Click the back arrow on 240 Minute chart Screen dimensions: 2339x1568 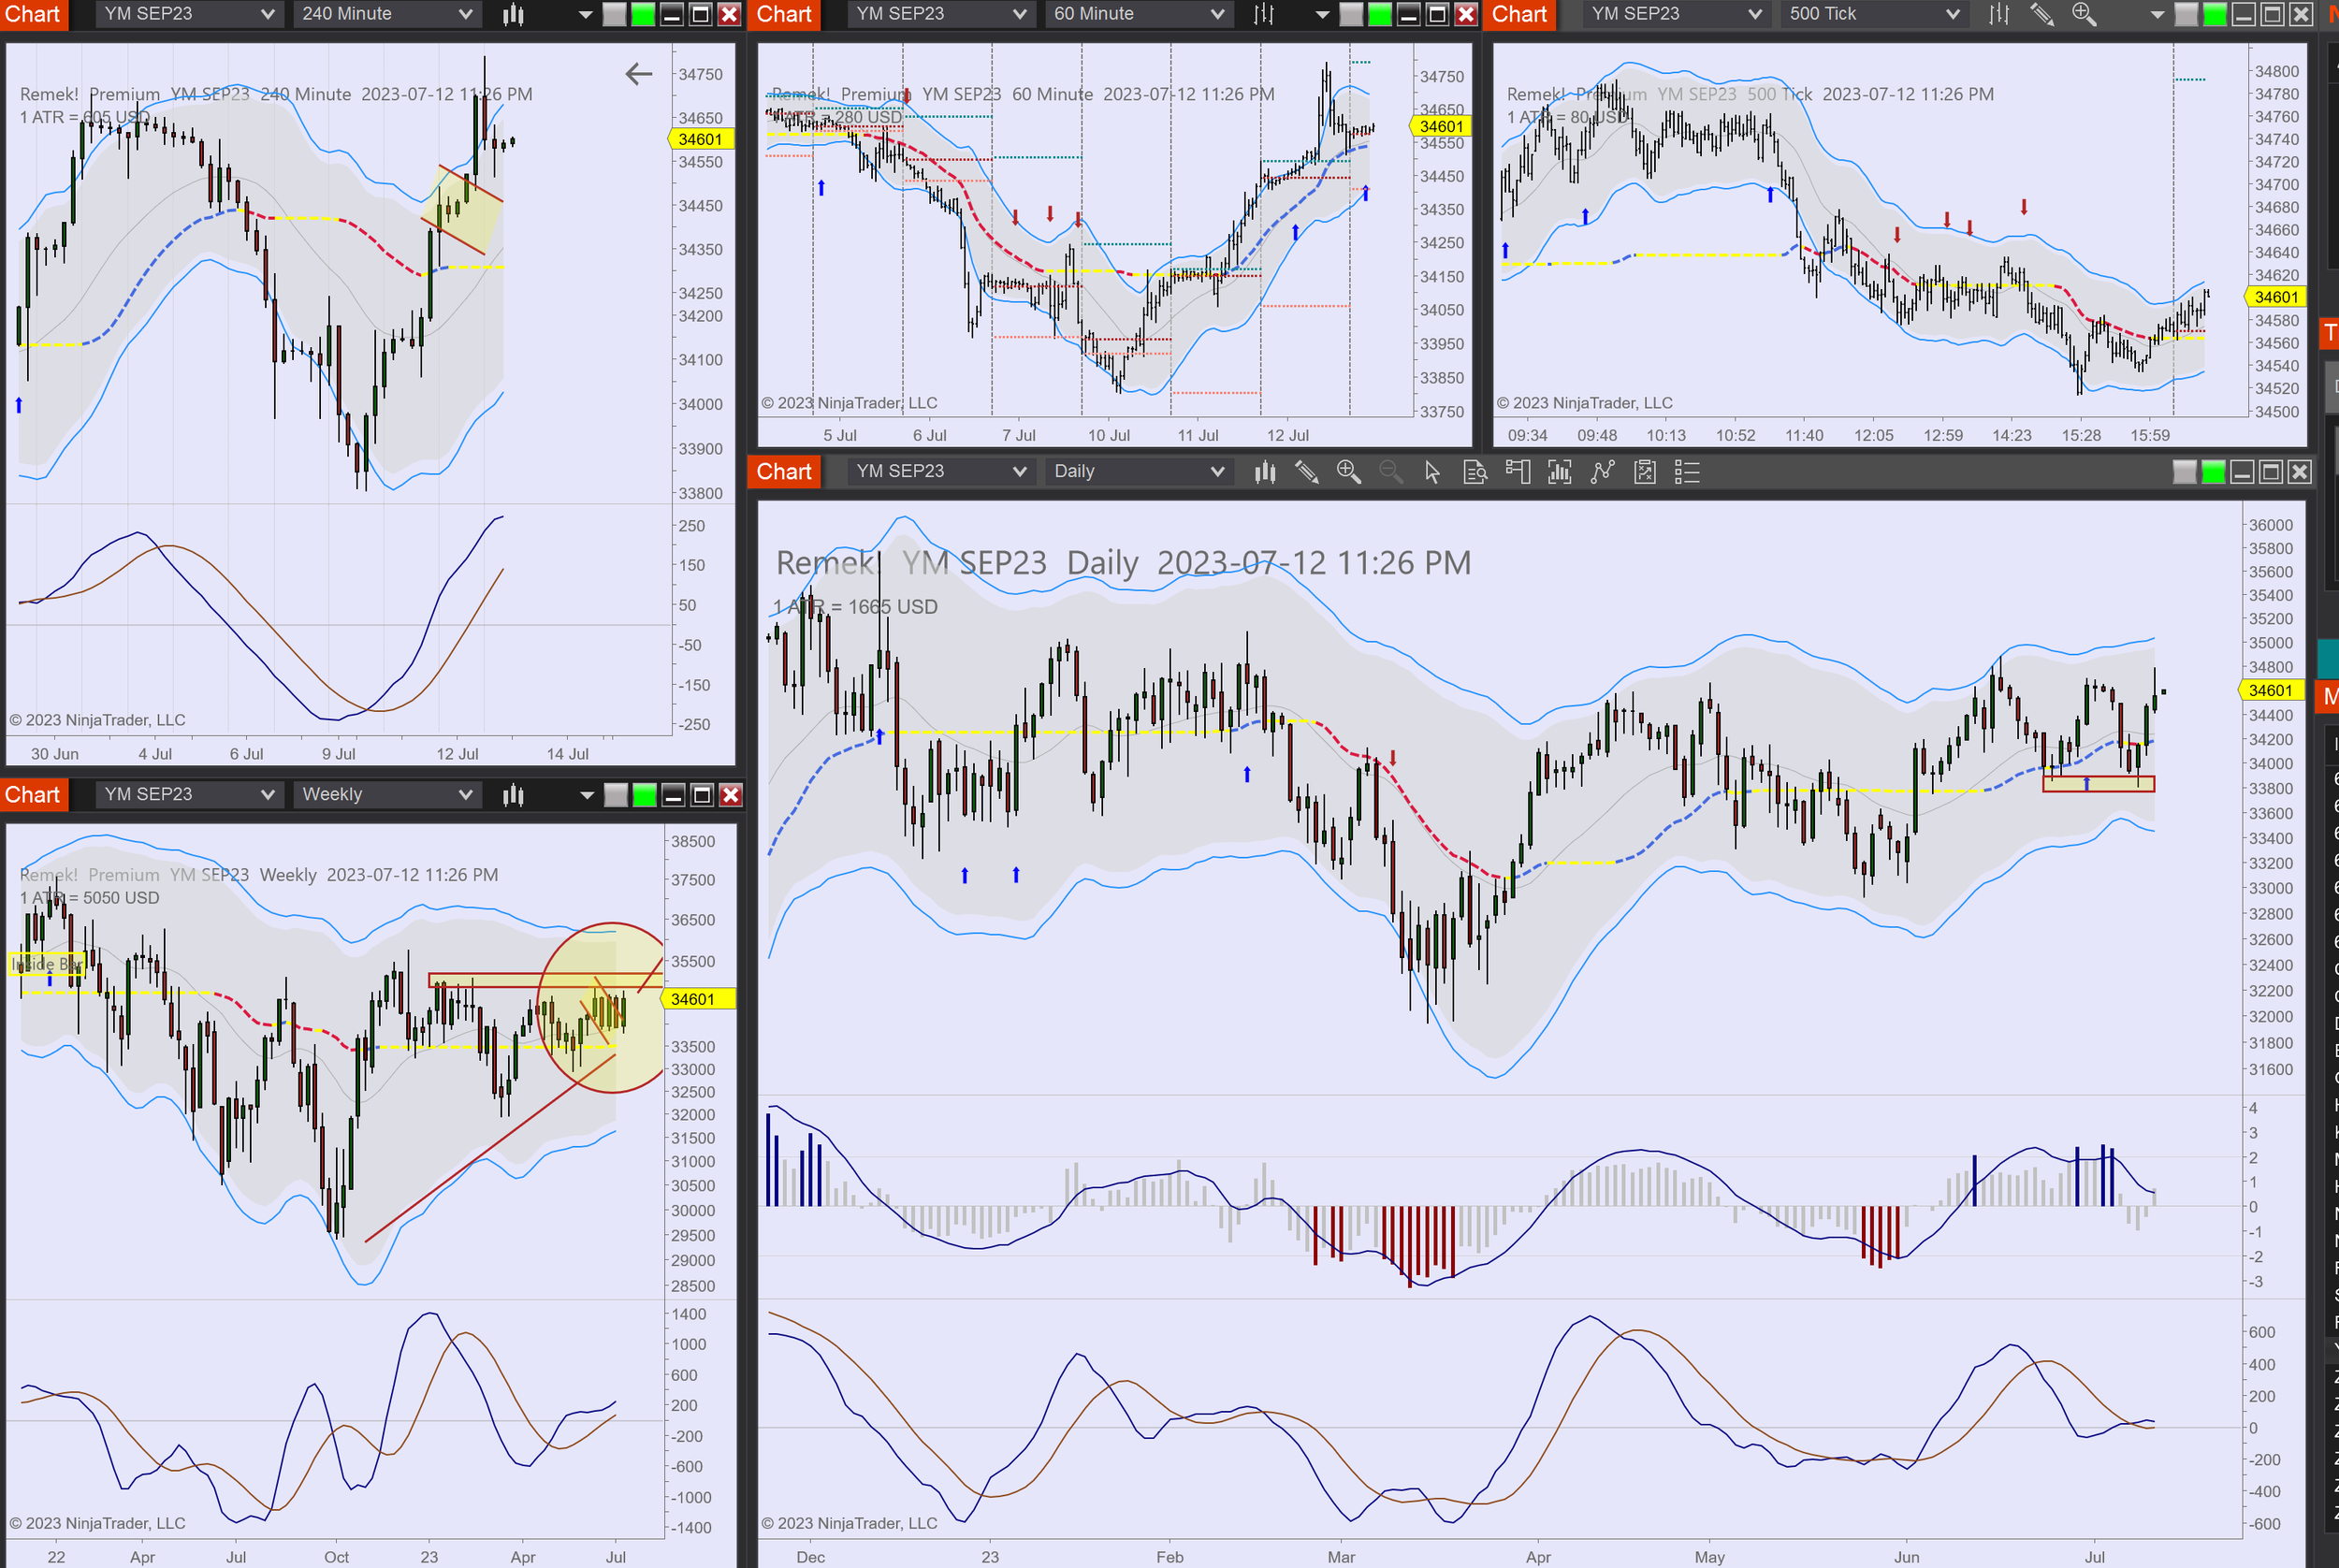coord(638,74)
